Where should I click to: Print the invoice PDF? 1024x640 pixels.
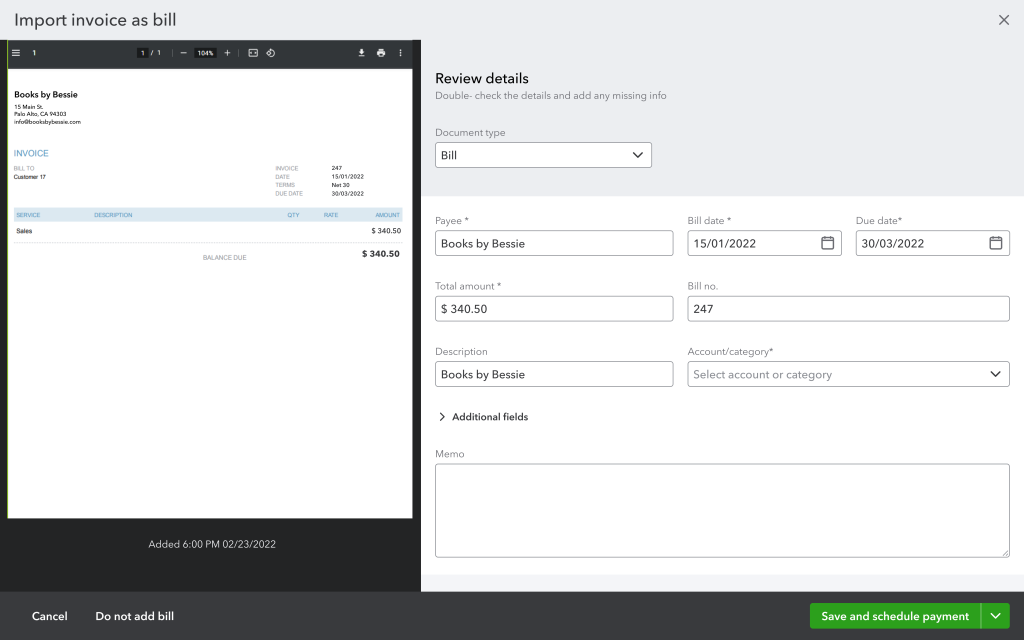[x=381, y=53]
